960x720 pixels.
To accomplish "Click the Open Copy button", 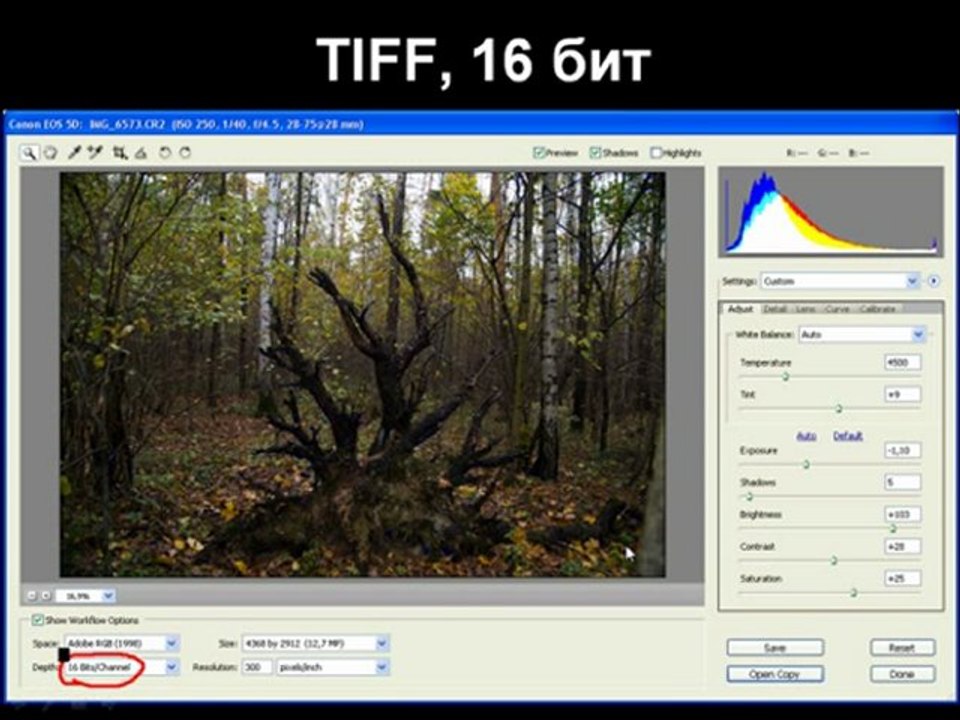I will coord(775,674).
